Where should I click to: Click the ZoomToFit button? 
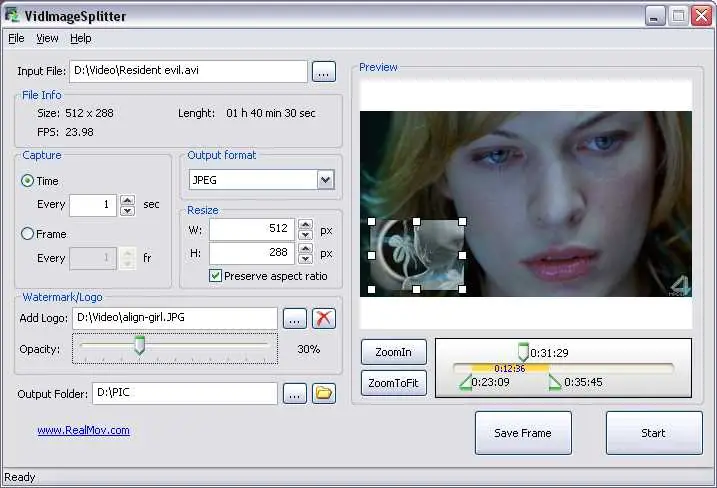coord(394,383)
